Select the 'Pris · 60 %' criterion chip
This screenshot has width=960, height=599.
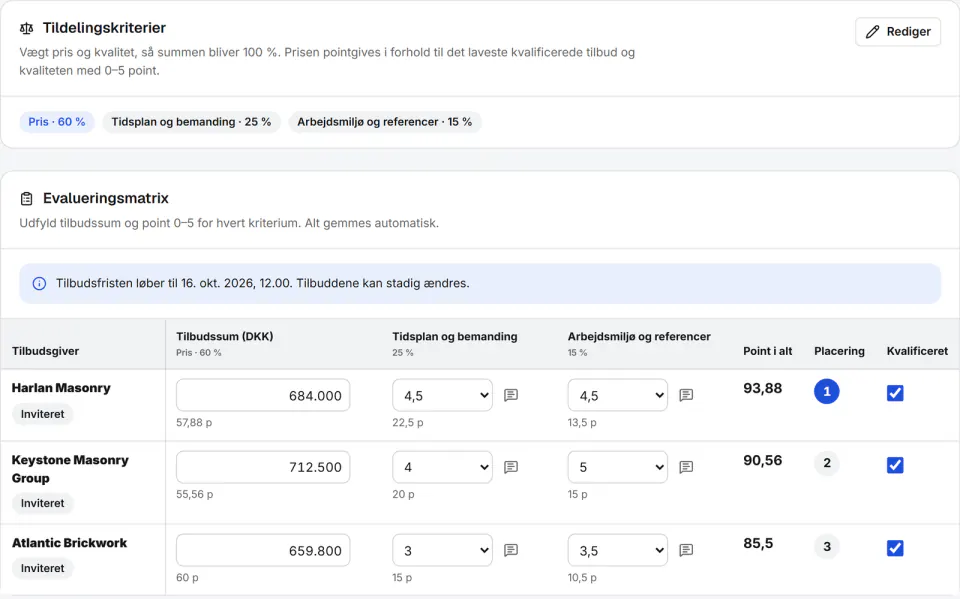[x=57, y=122]
